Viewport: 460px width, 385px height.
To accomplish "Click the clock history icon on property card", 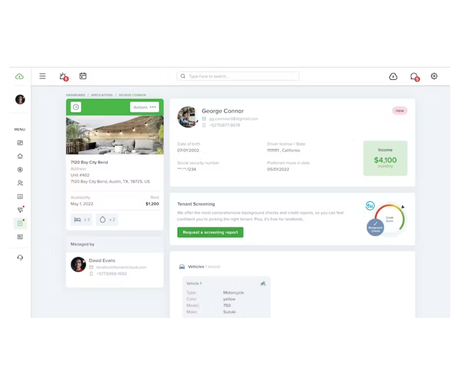I will coord(76,107).
